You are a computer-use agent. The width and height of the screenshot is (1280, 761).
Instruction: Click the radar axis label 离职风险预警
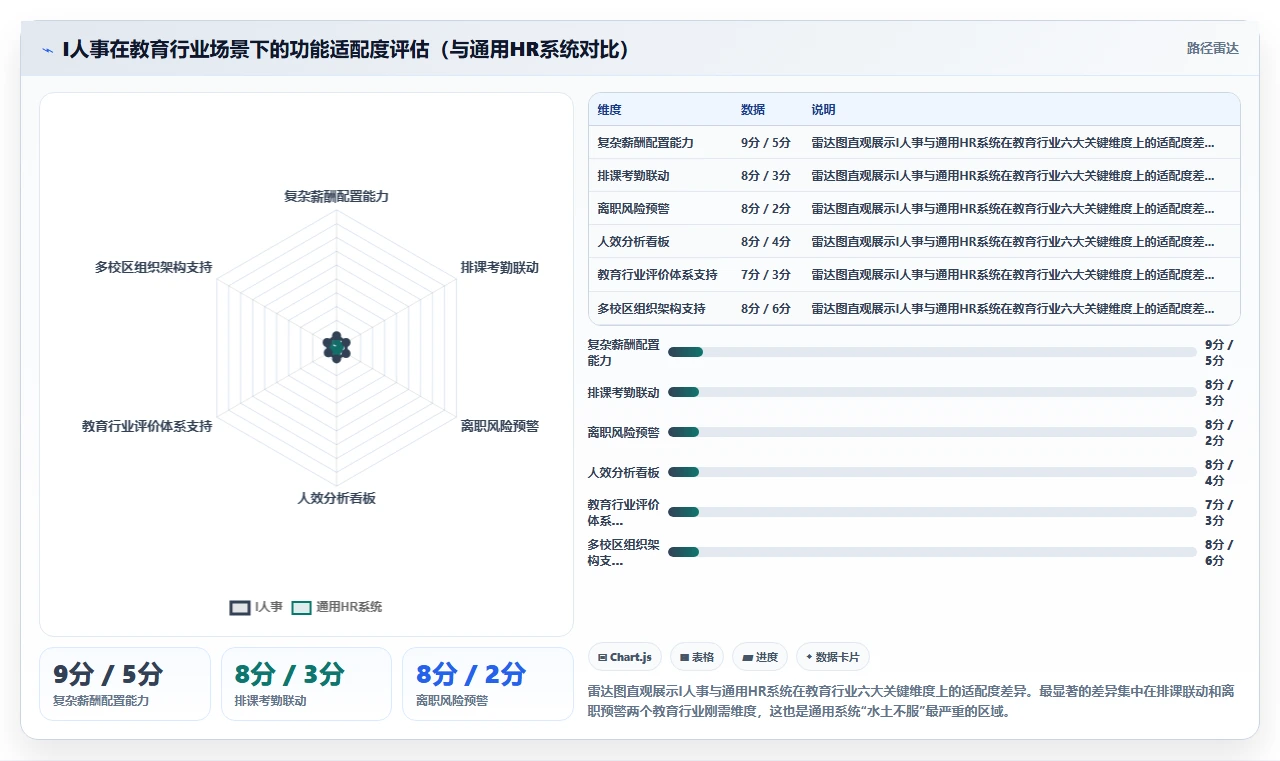point(499,426)
